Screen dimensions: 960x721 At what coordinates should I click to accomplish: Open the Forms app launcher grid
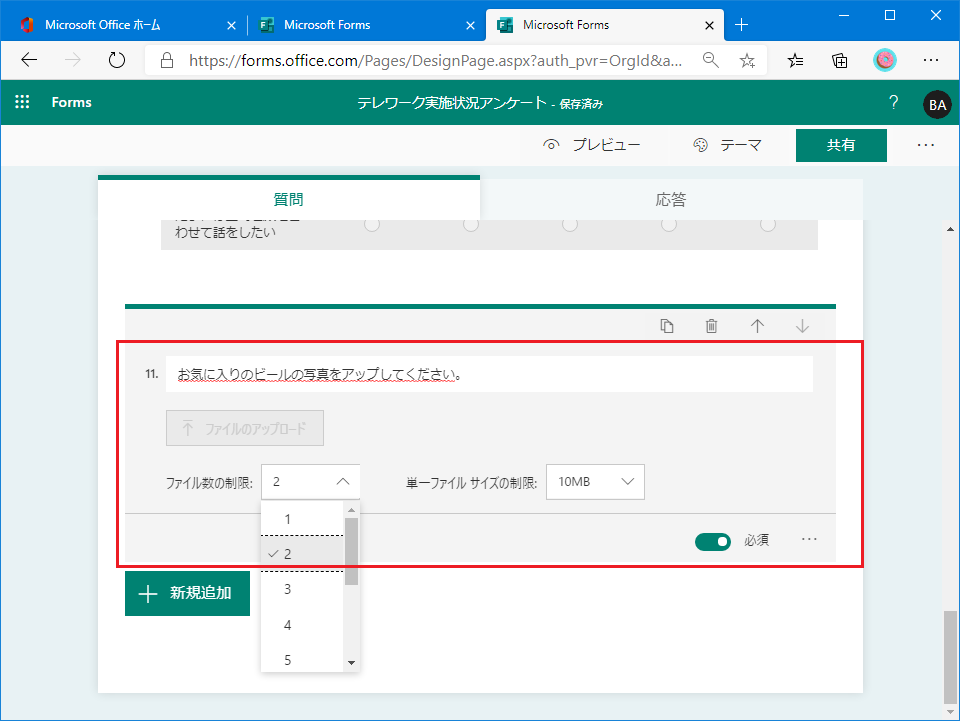[23, 102]
